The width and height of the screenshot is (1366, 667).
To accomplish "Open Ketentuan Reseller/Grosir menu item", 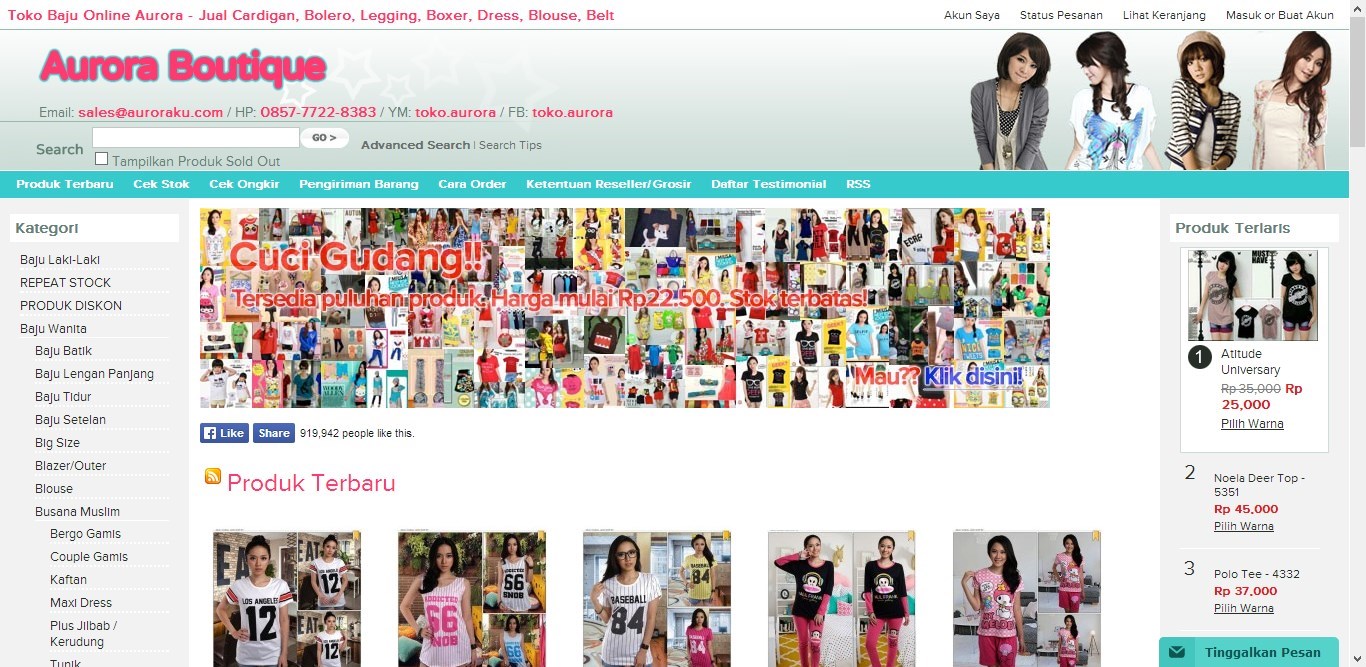I will tap(608, 184).
